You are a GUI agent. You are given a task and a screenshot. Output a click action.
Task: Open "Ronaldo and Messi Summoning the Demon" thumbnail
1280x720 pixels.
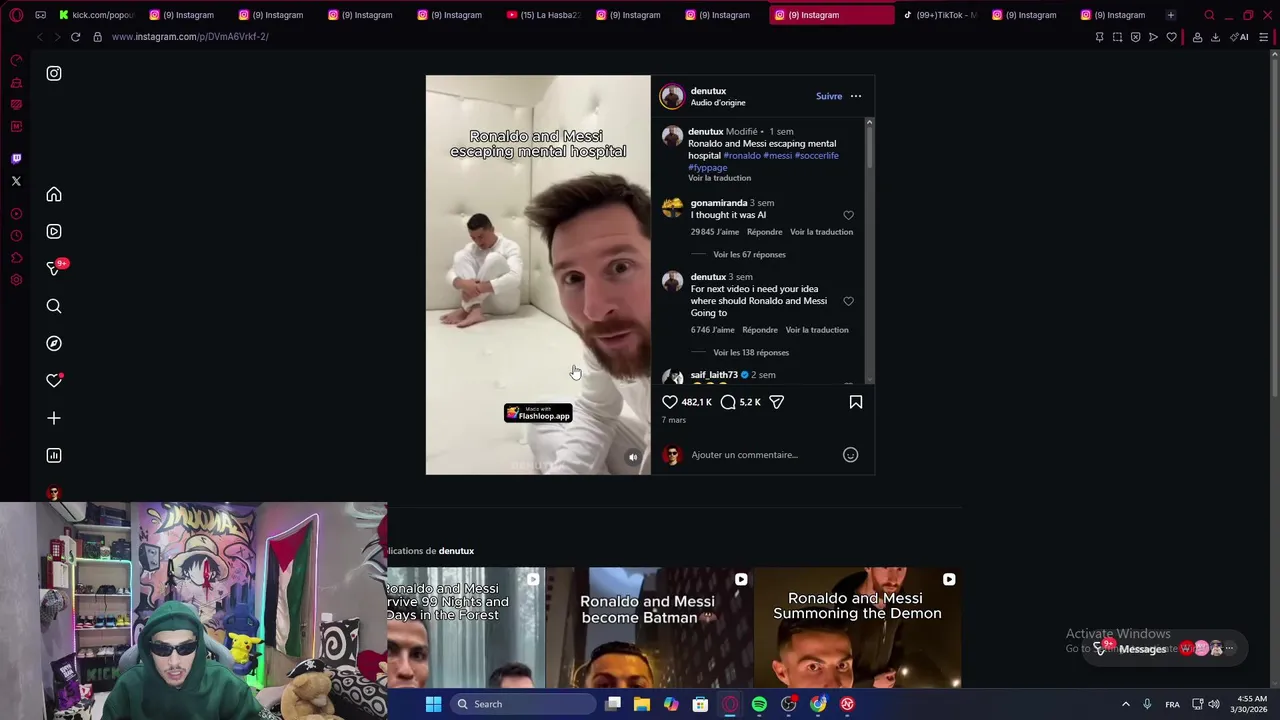(x=857, y=628)
